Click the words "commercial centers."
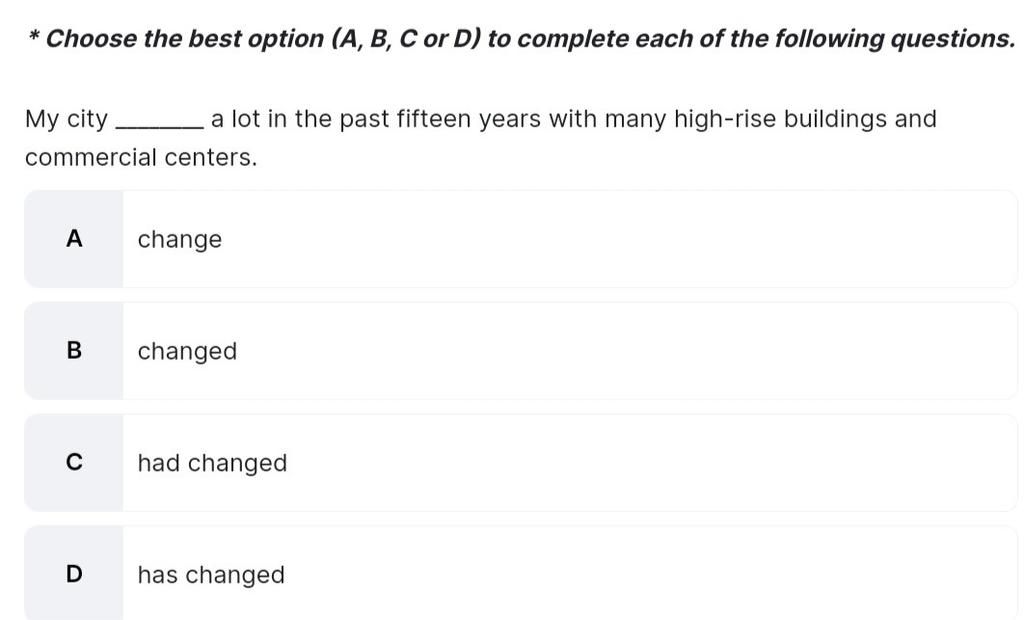This screenshot has height=620, width=1024. tap(141, 158)
